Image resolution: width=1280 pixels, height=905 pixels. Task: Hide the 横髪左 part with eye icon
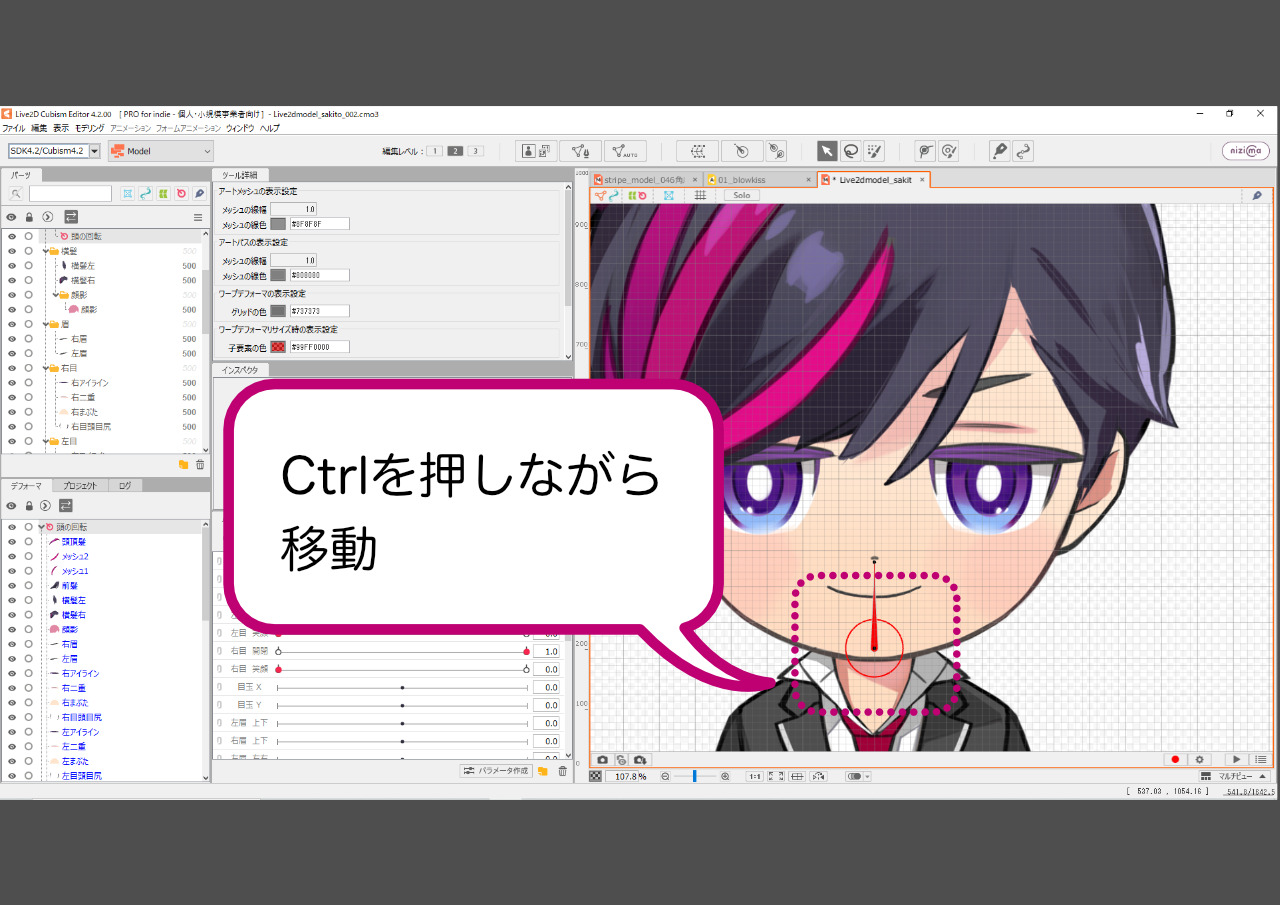12,266
